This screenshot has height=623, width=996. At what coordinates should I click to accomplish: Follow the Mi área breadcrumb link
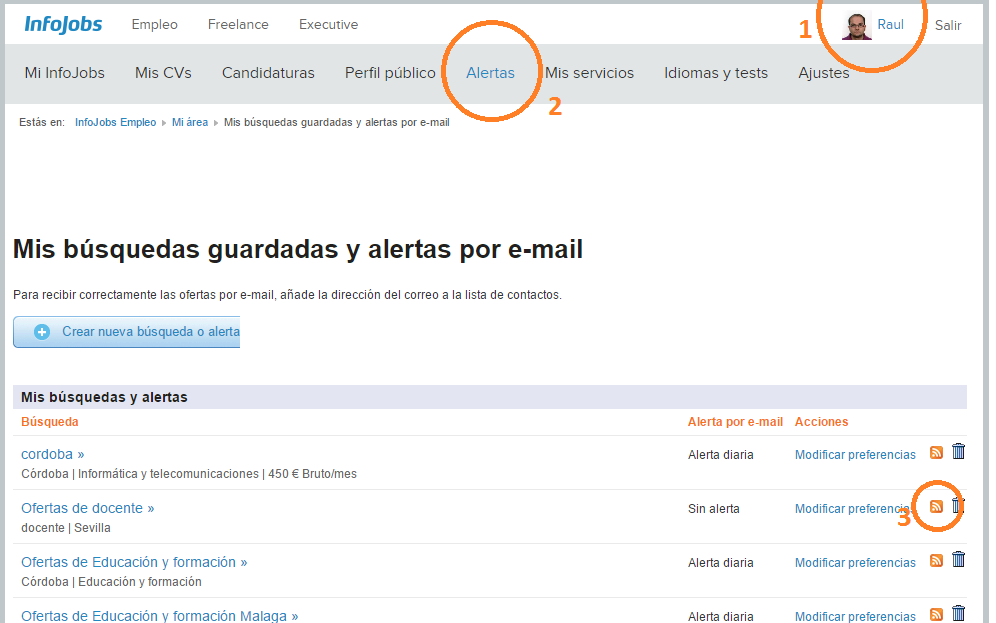click(x=190, y=122)
